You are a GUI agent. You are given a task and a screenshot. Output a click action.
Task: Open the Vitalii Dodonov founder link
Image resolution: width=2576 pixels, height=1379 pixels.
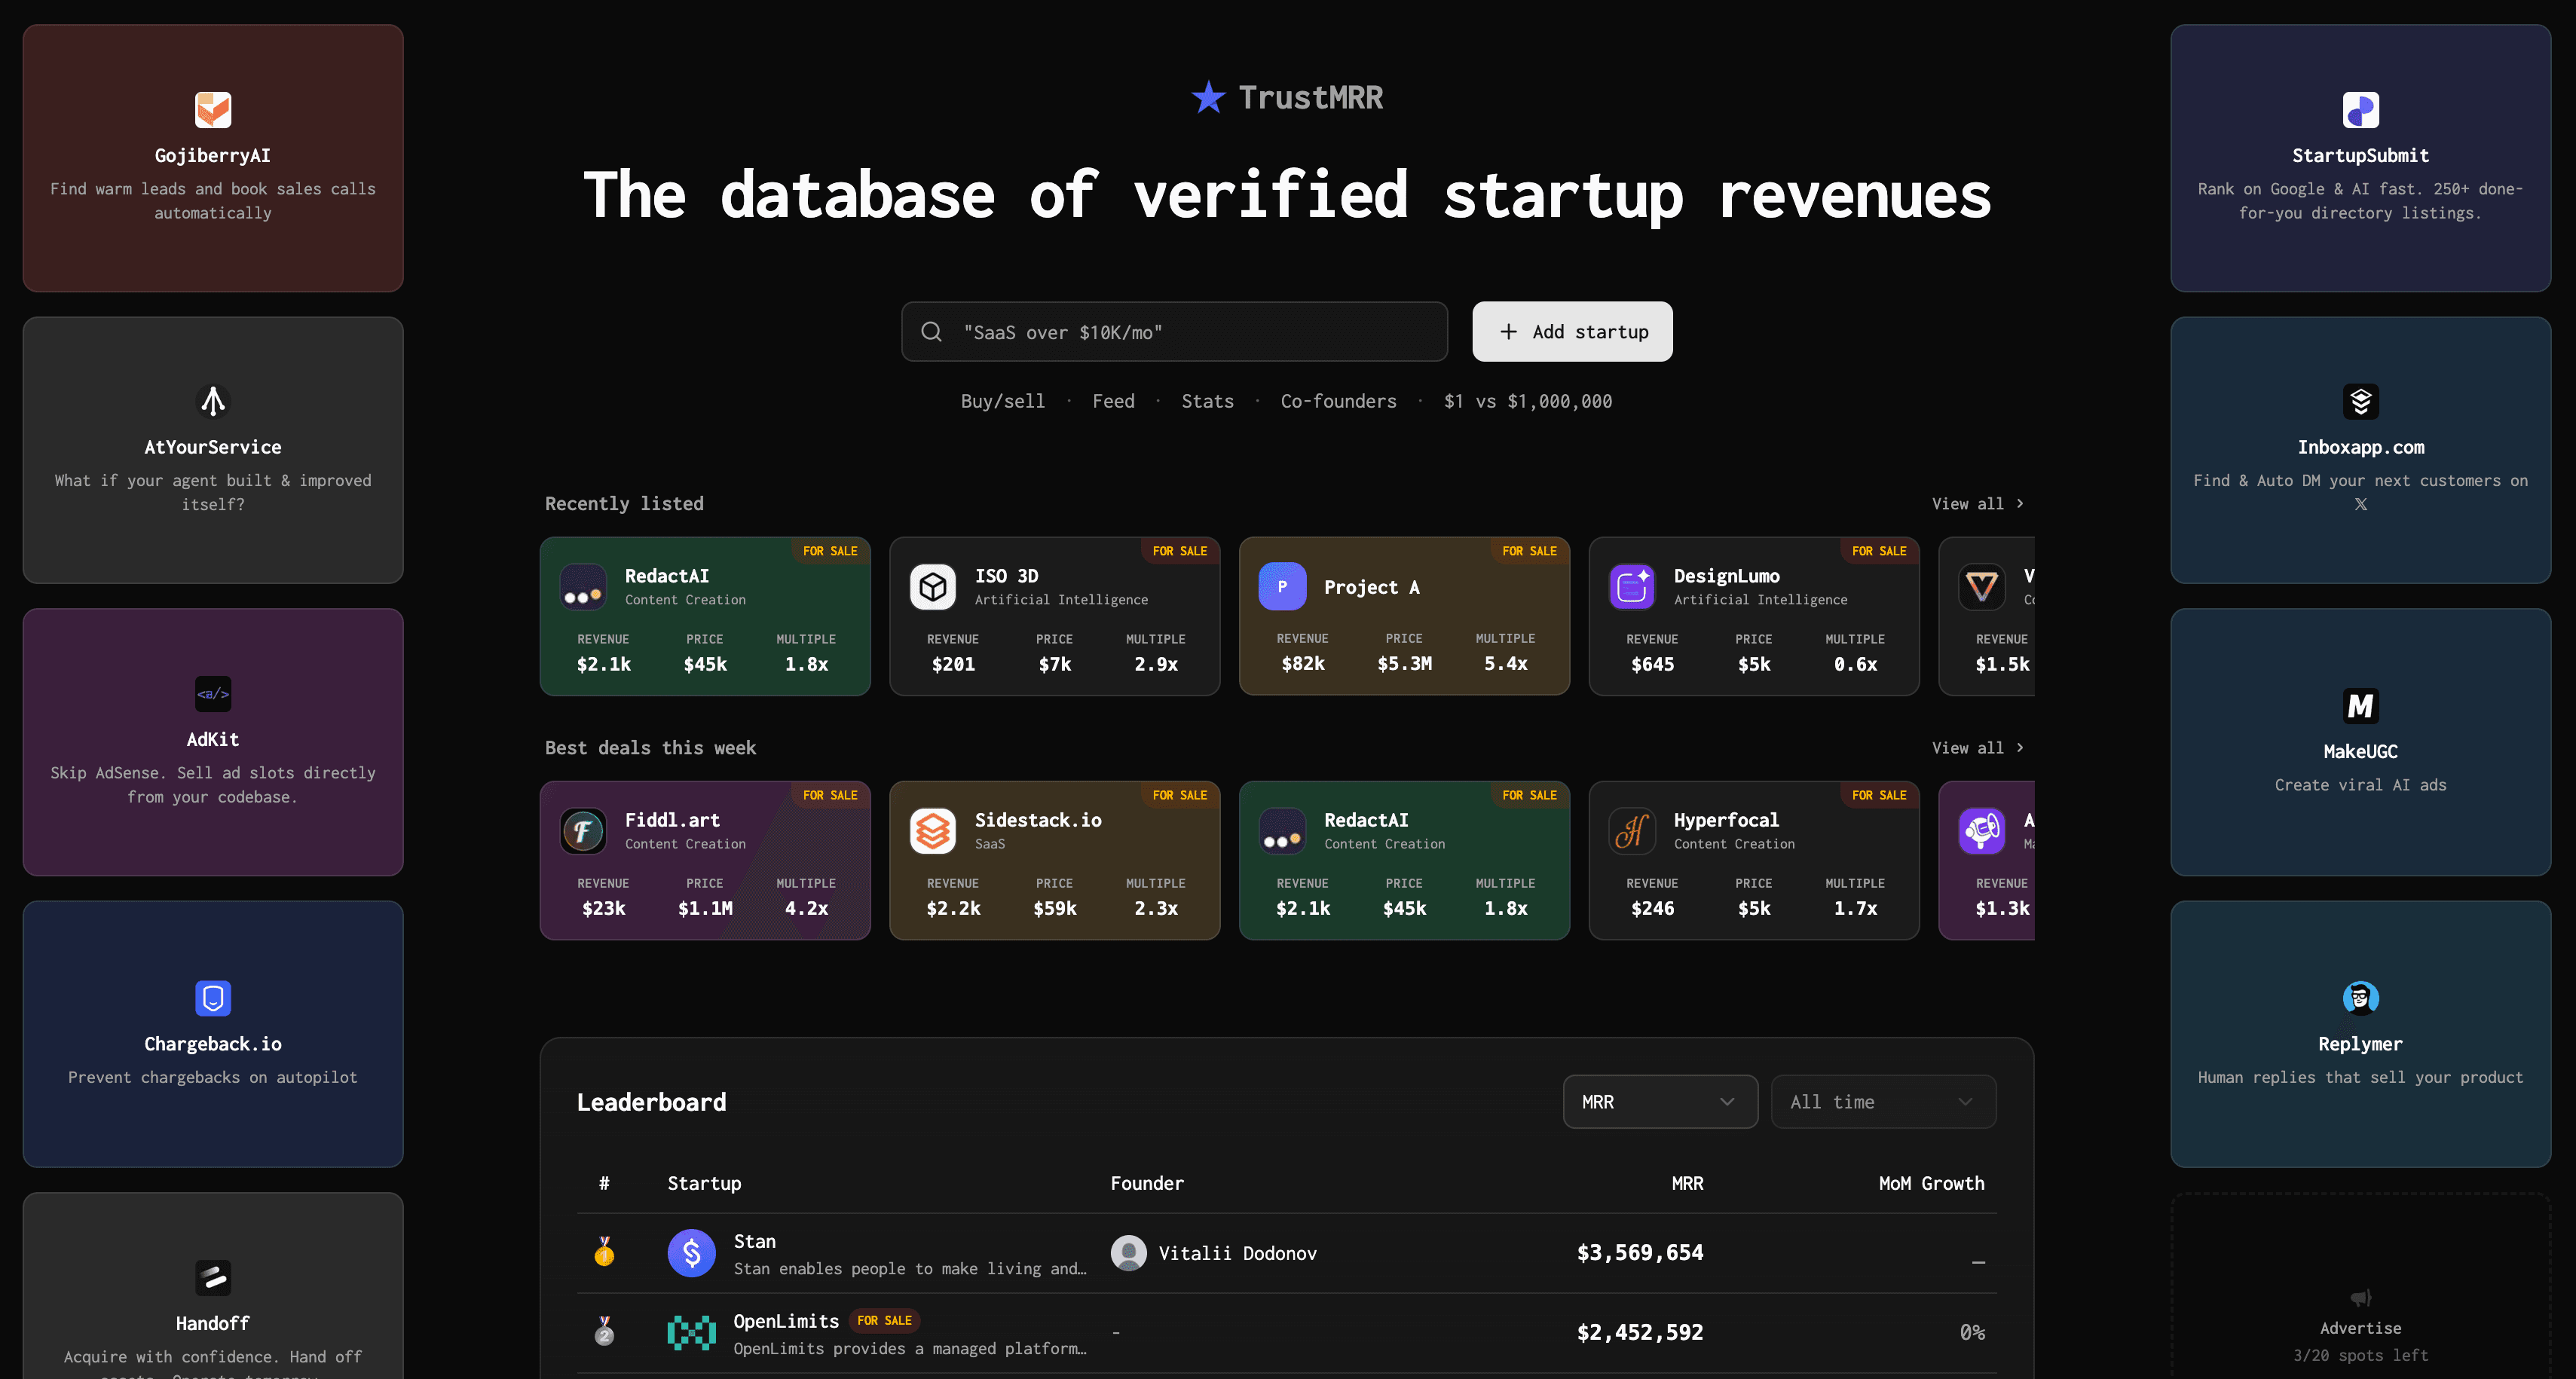(1238, 1253)
